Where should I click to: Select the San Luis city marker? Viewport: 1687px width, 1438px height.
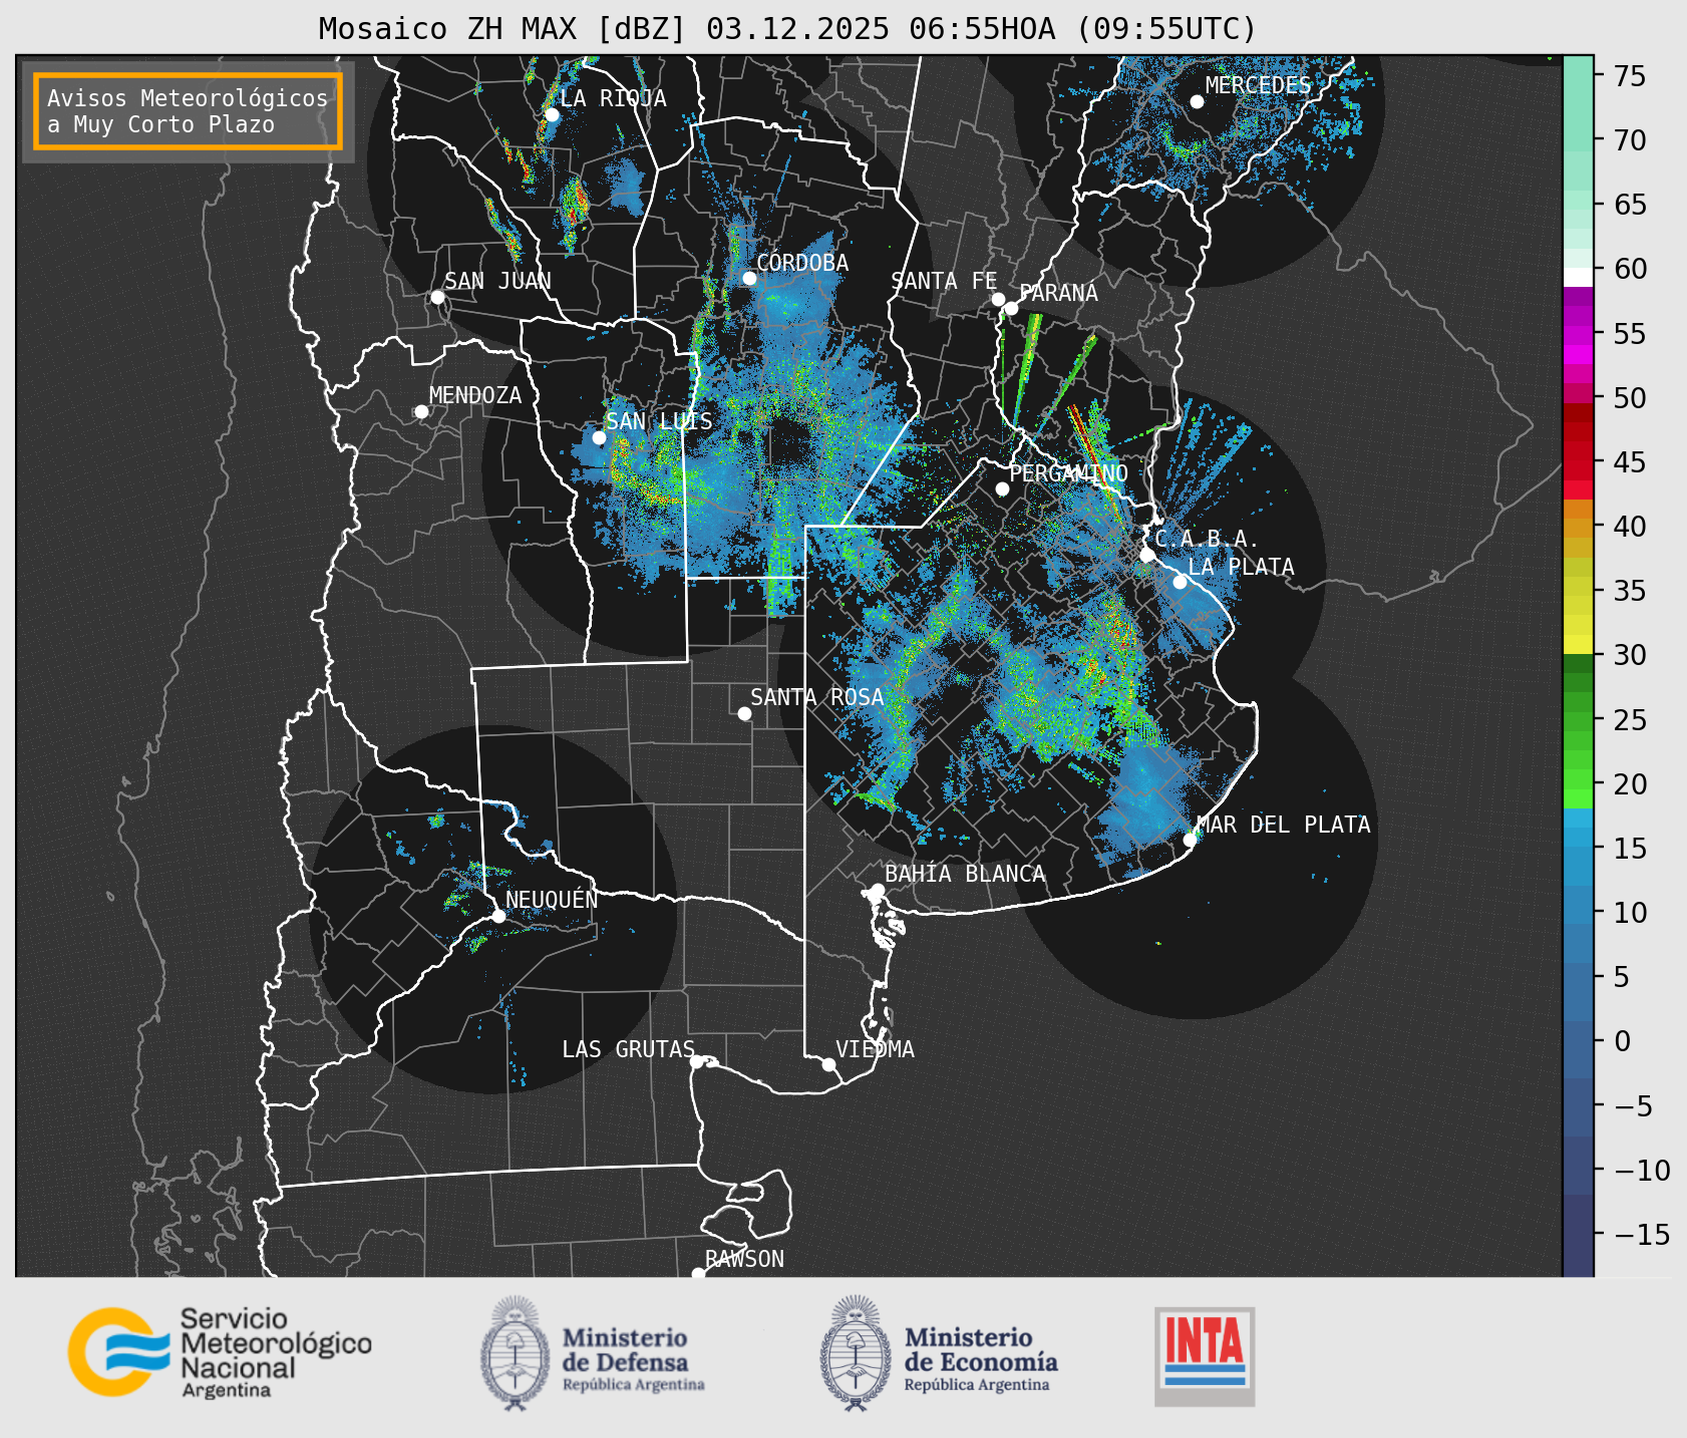599,438
